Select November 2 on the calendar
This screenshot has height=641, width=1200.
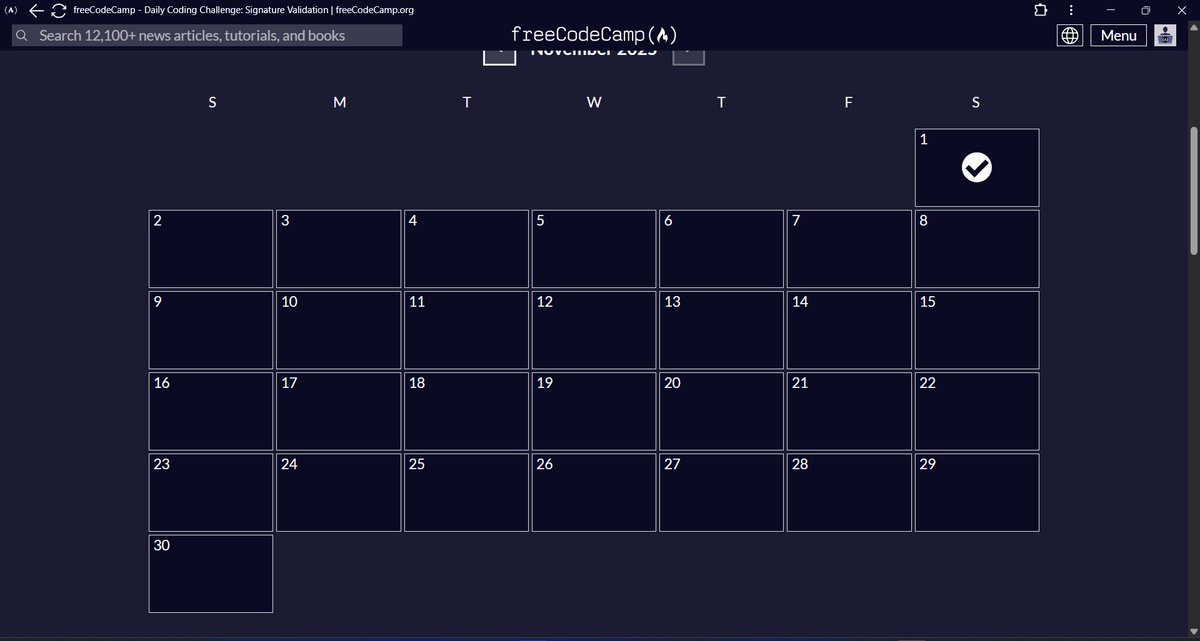point(211,248)
